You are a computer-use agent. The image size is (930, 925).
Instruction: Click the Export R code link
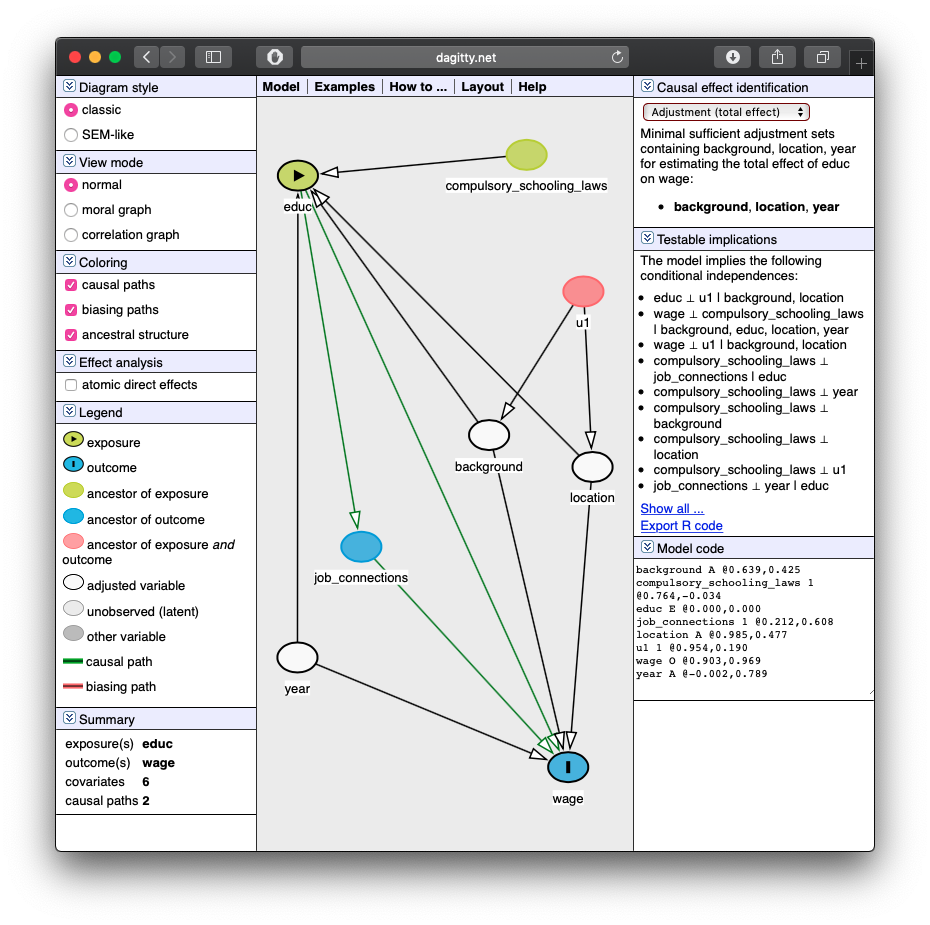point(681,526)
